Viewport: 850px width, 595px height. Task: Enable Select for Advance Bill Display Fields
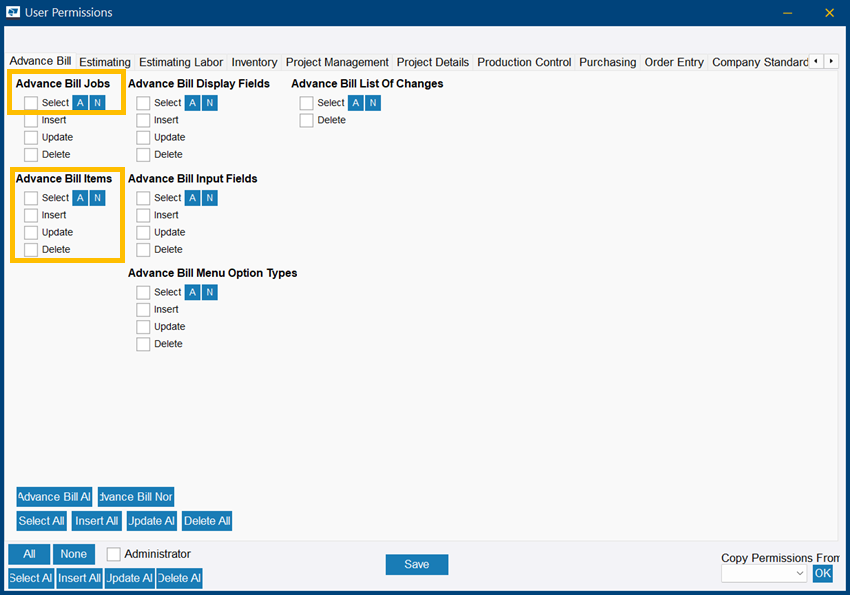[x=143, y=103]
